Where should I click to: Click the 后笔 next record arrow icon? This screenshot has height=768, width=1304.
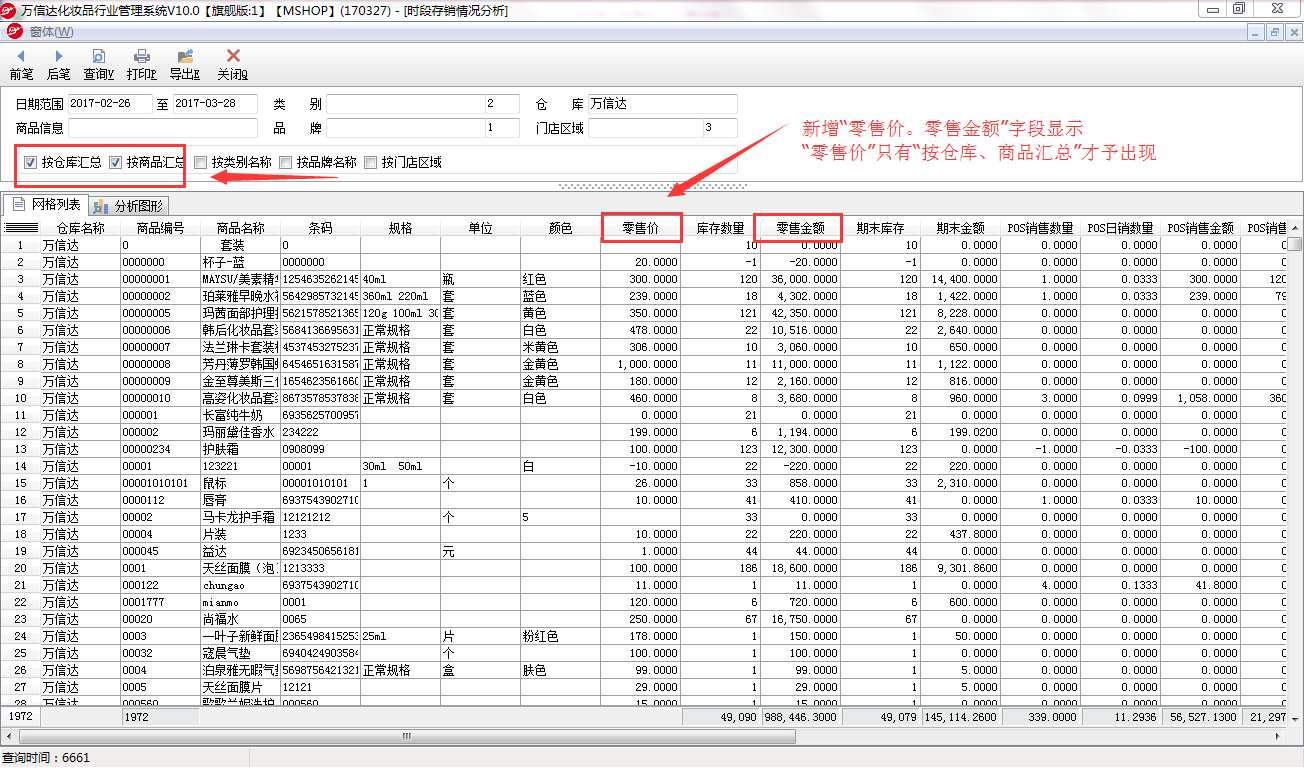[59, 56]
